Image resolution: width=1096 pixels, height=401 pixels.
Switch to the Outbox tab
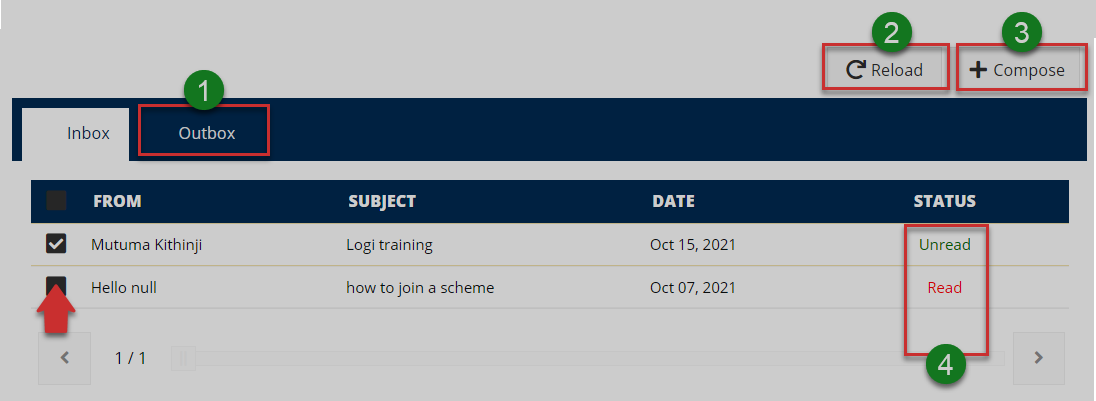[x=206, y=133]
